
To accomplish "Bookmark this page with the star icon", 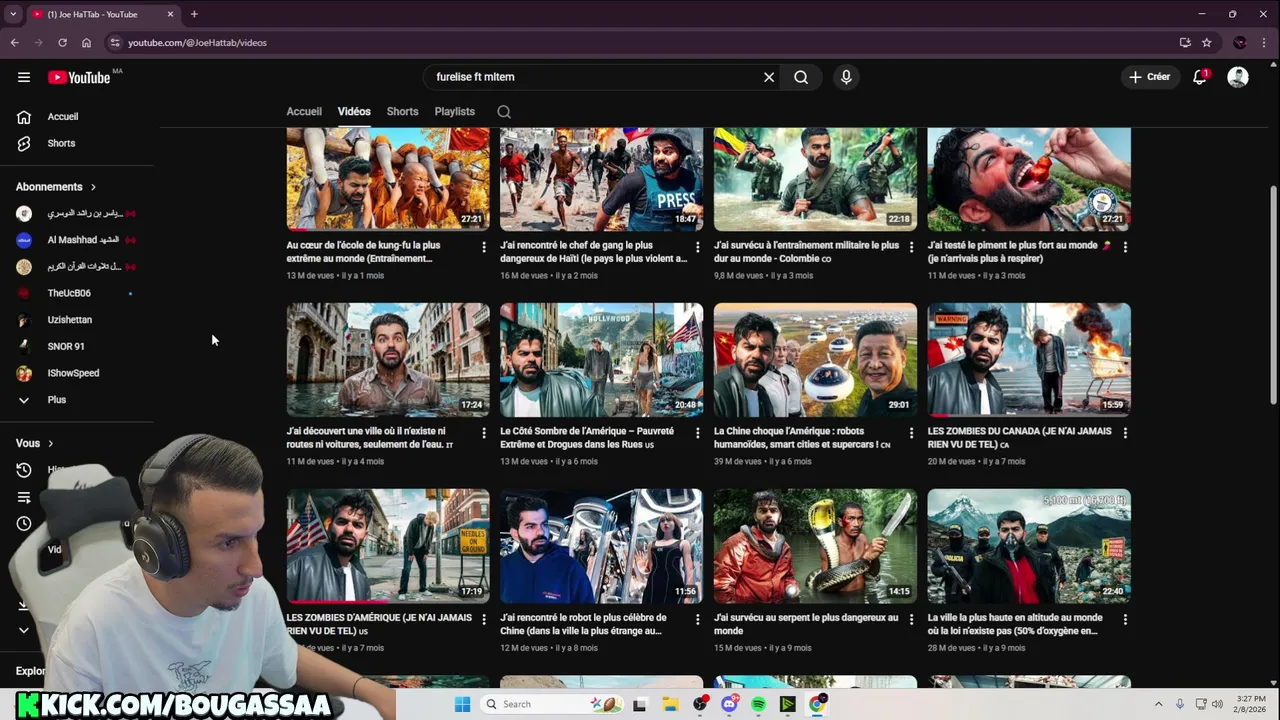I will 1207,43.
